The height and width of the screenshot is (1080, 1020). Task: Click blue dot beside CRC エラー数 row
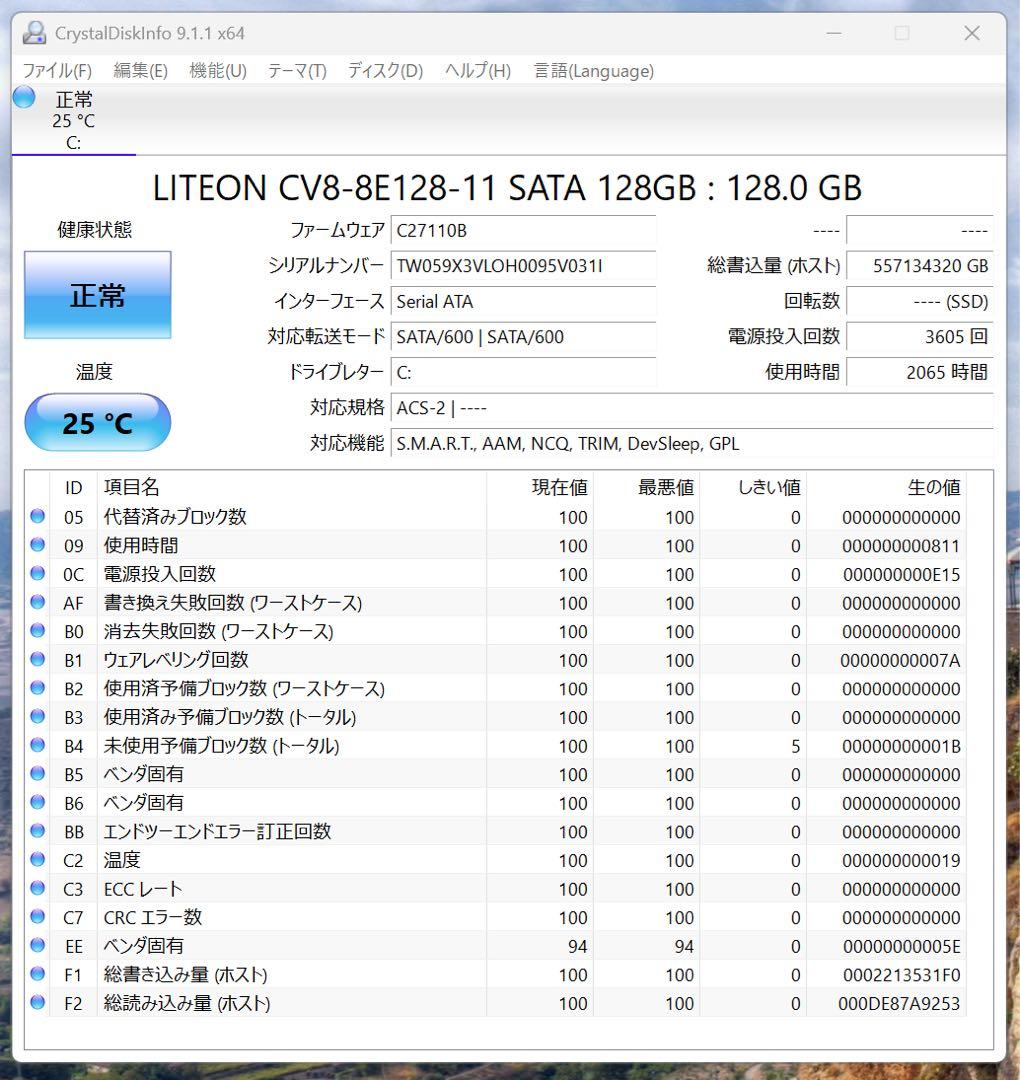coord(37,917)
